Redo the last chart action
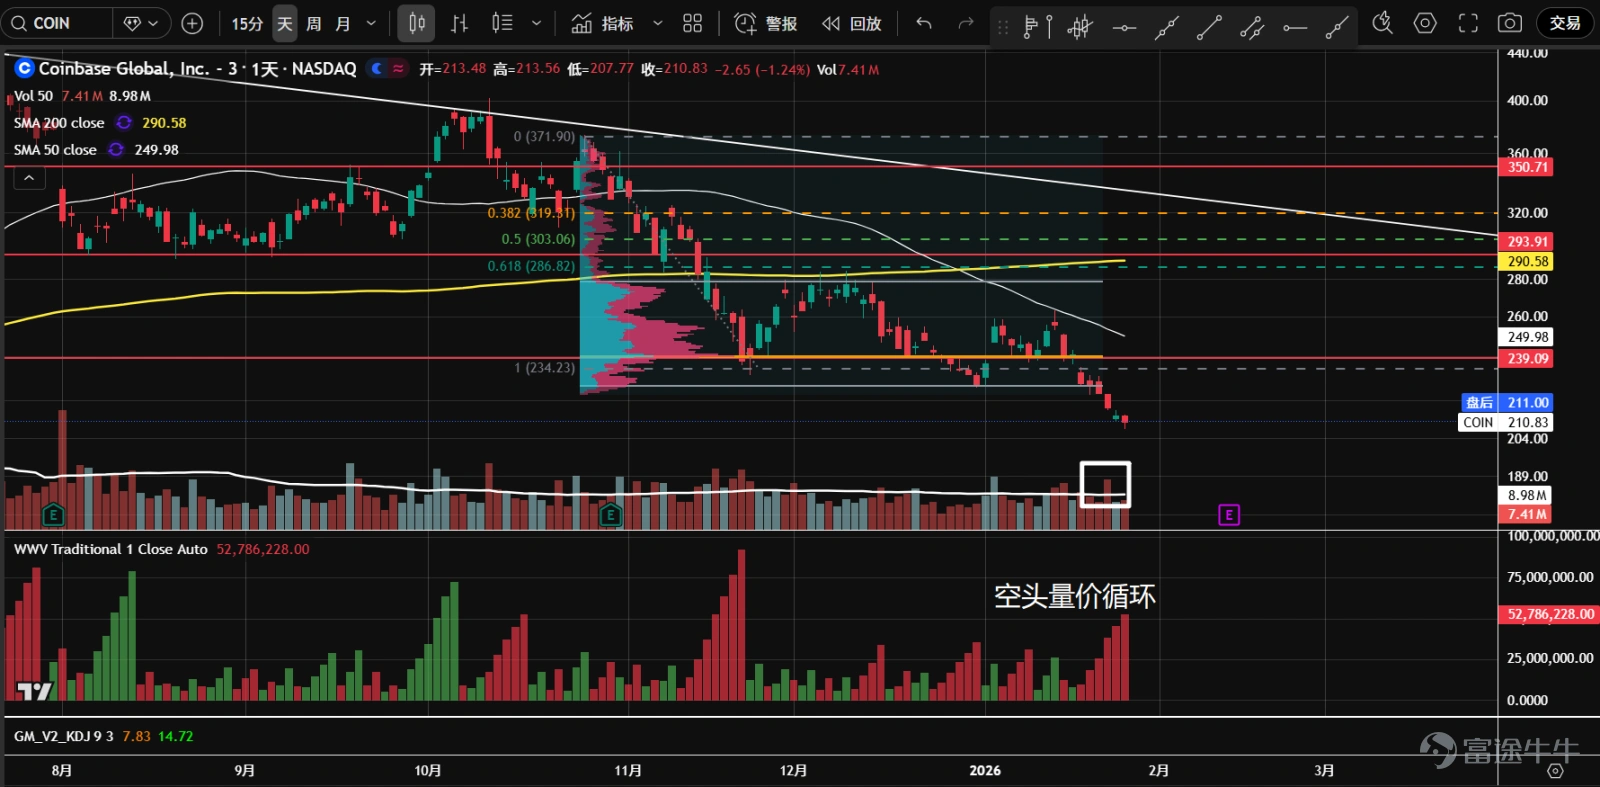Viewport: 1600px width, 787px height. point(965,23)
